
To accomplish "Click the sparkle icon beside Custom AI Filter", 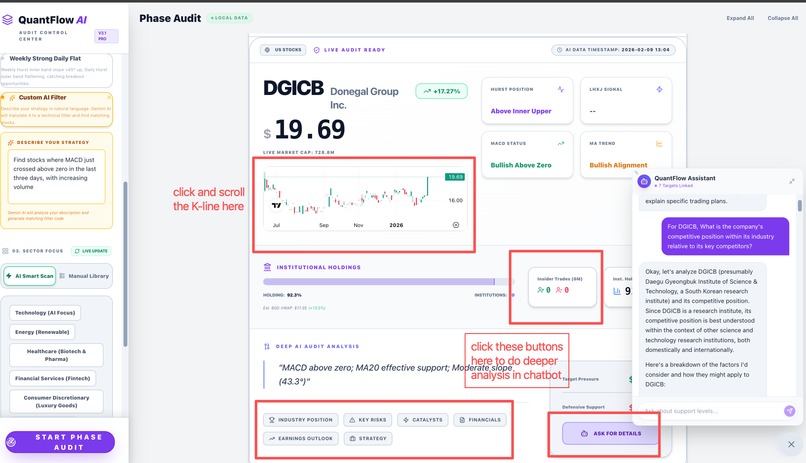I will point(12,98).
